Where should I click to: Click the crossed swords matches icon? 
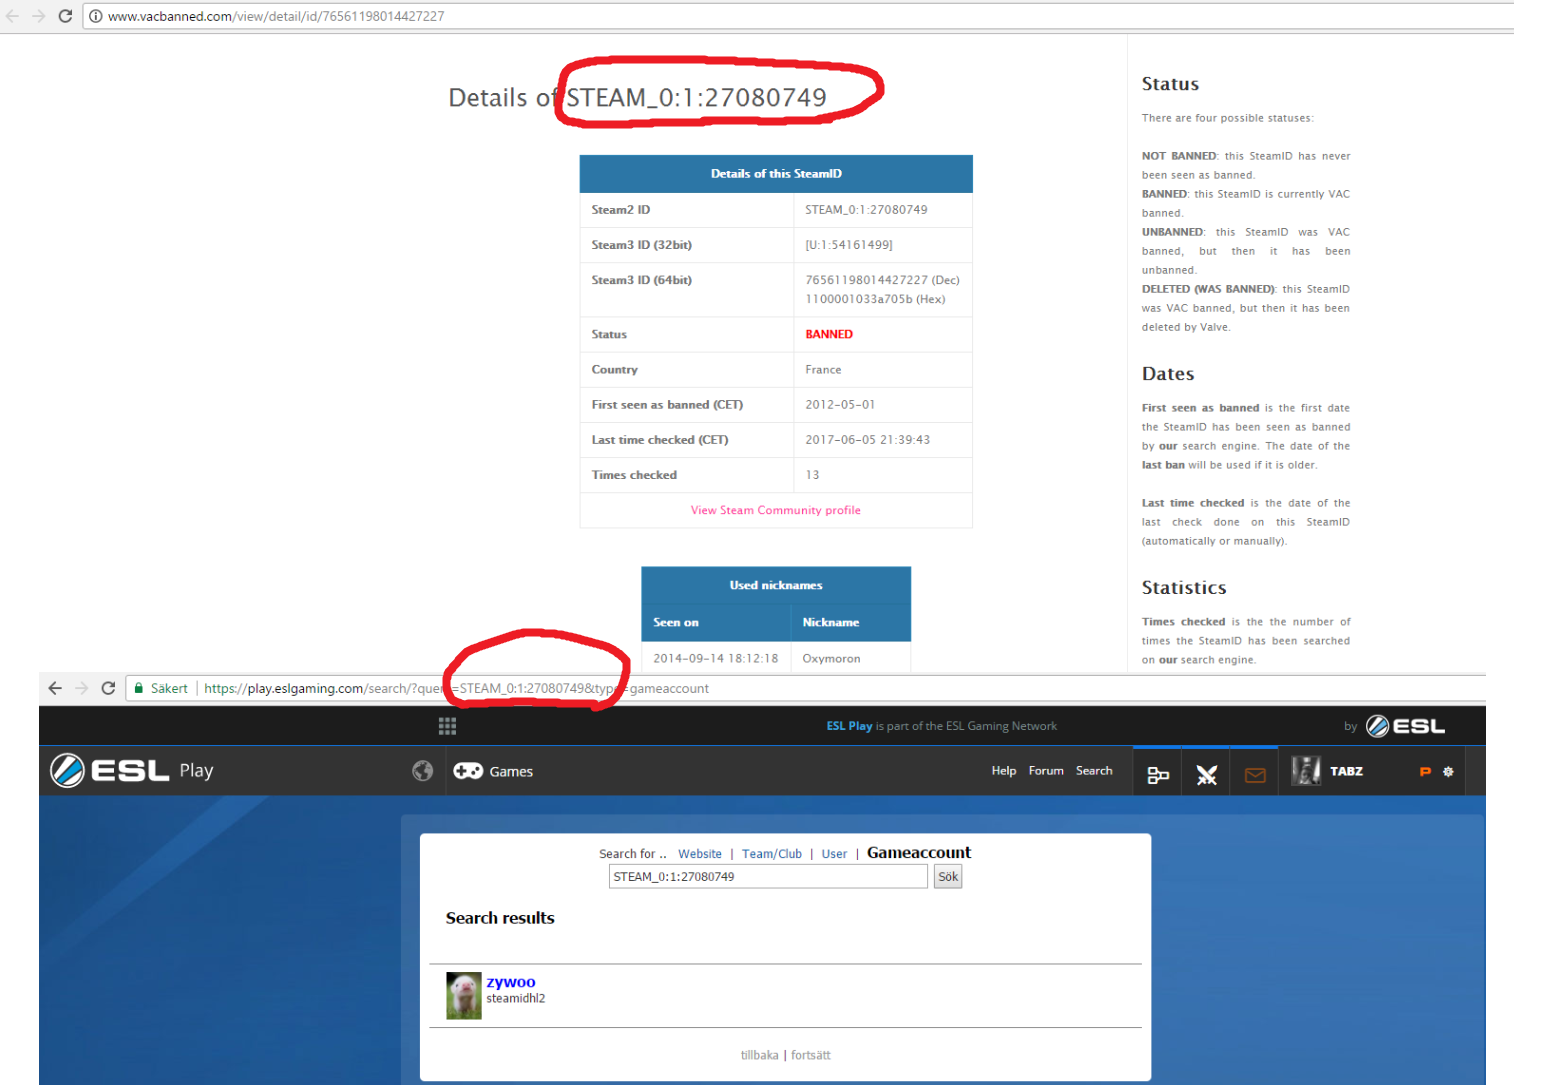1206,774
